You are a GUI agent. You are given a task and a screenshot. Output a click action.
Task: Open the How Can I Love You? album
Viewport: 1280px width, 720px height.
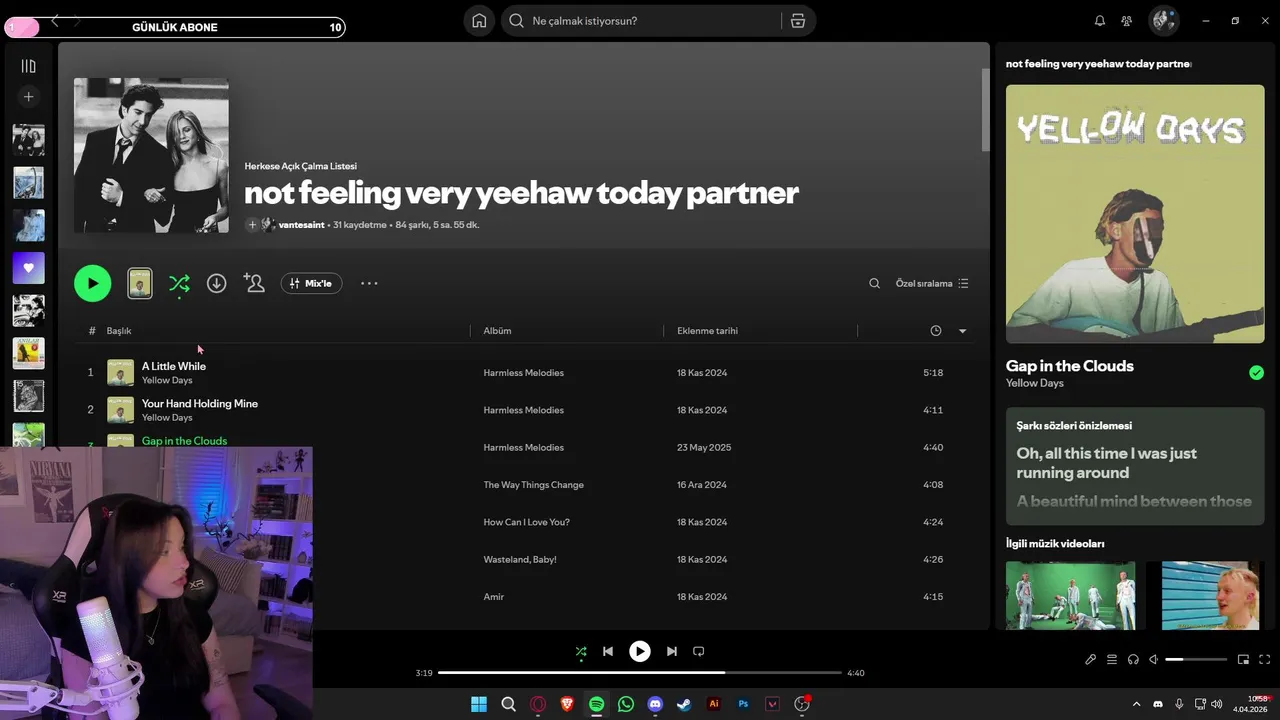click(526, 522)
